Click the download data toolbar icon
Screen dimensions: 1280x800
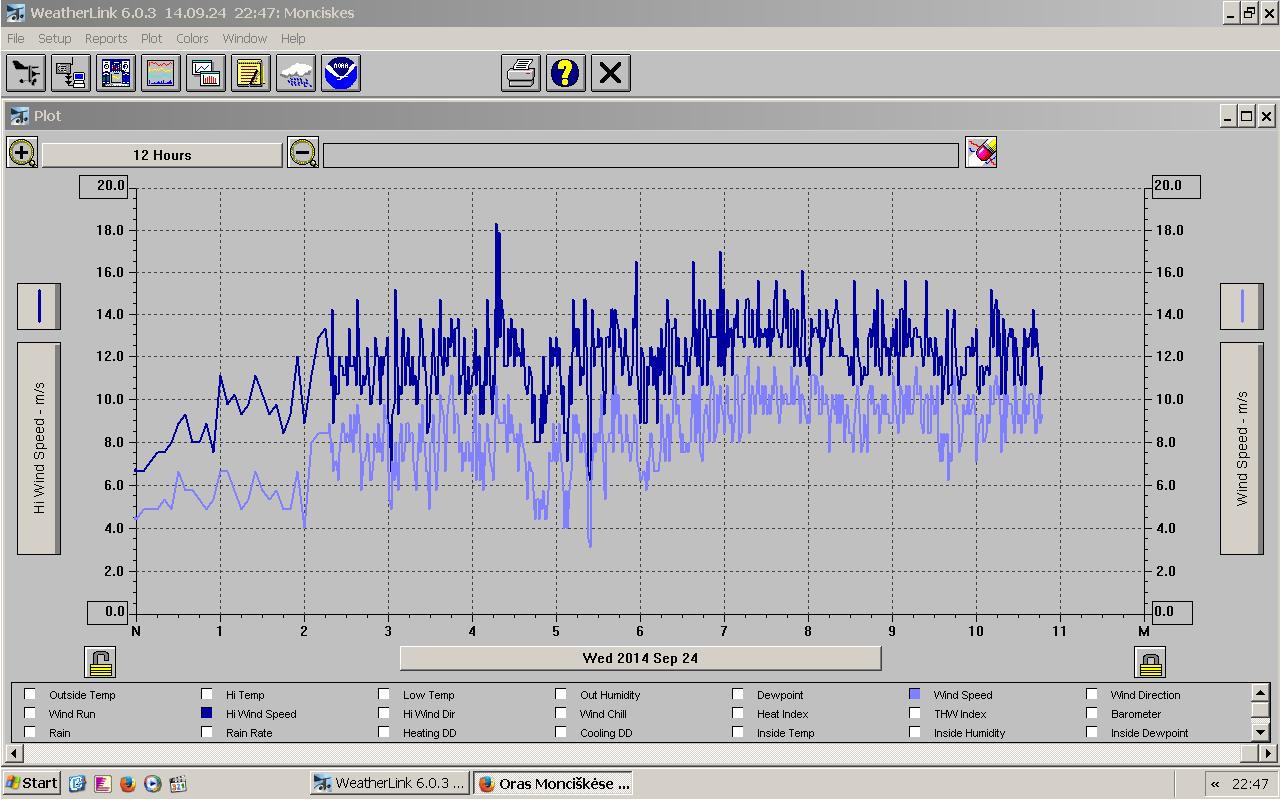pyautogui.click(x=71, y=73)
